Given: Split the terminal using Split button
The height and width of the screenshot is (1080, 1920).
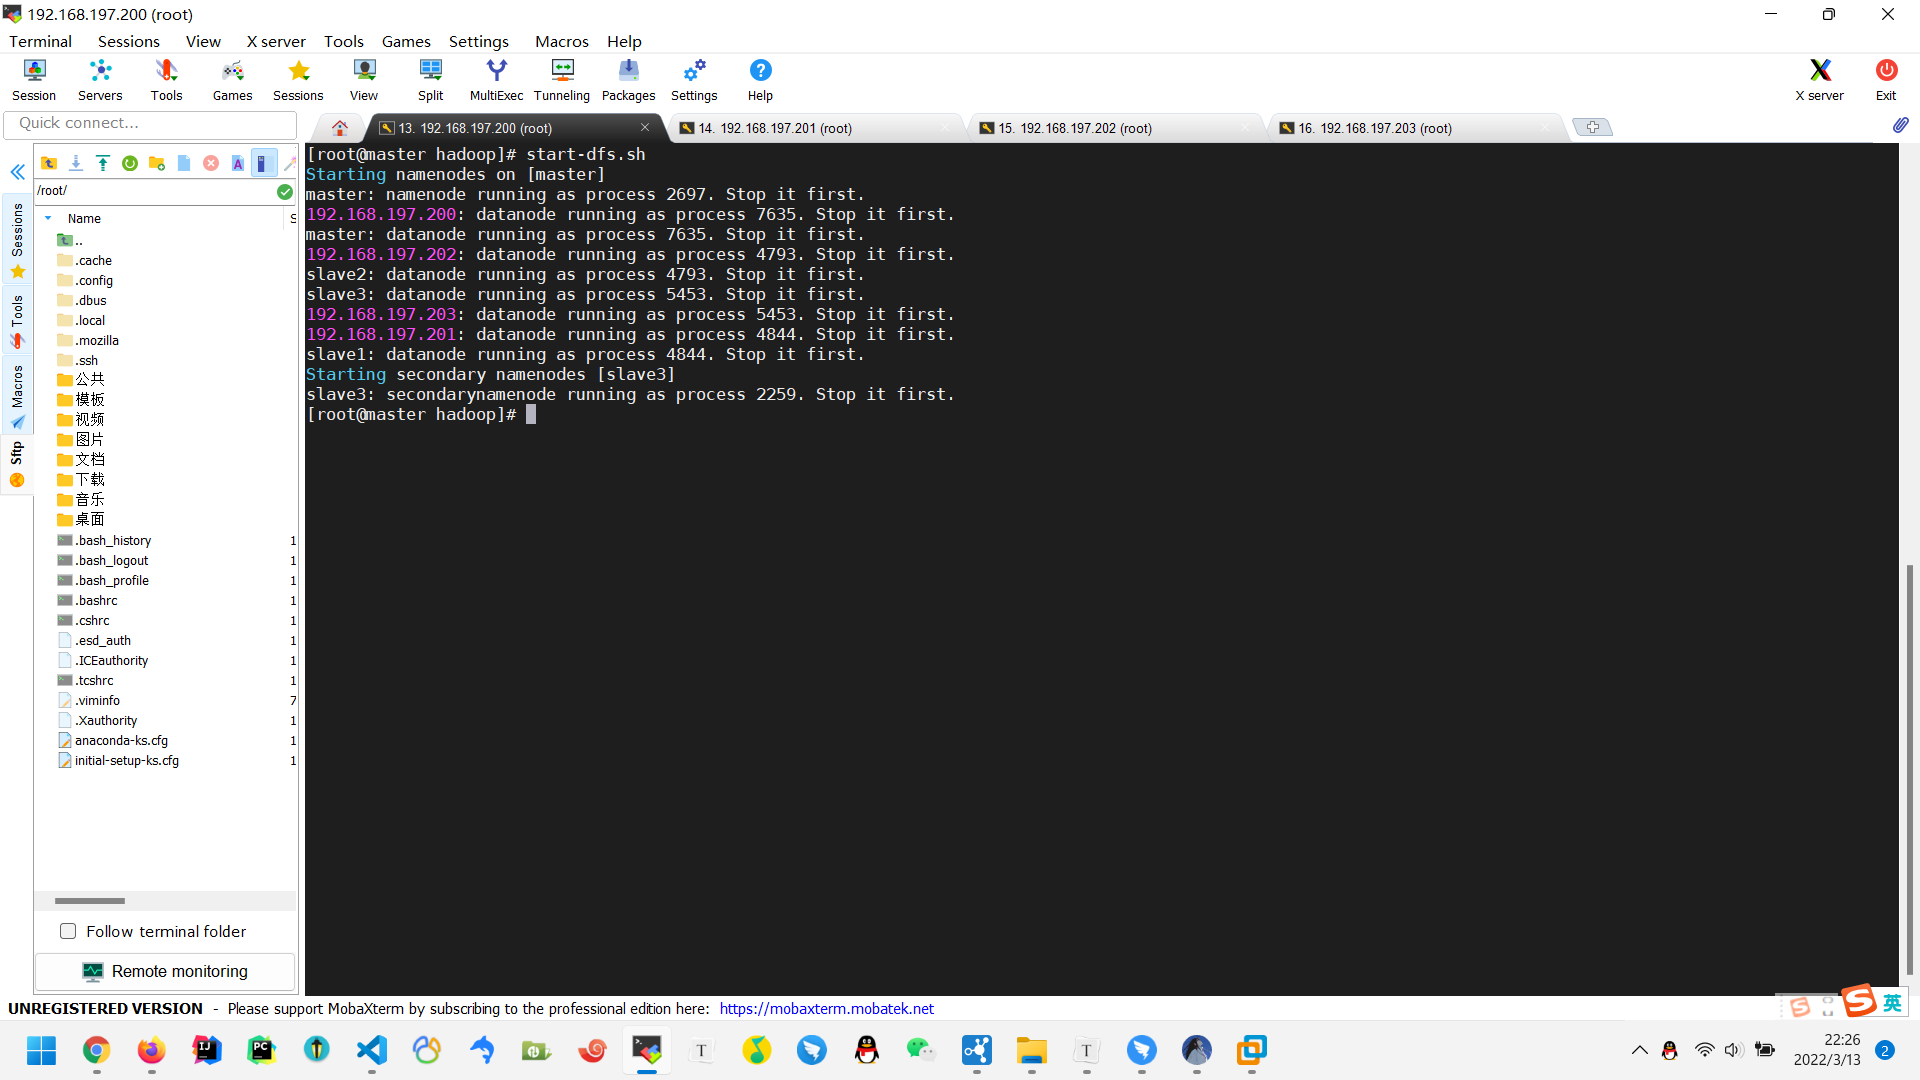Looking at the screenshot, I should [x=430, y=80].
